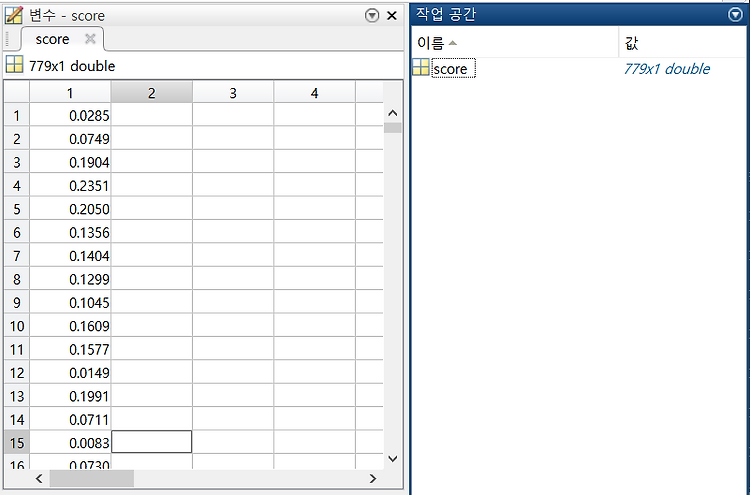
Task: Click the cell containing 0.1404
Action: [70, 256]
